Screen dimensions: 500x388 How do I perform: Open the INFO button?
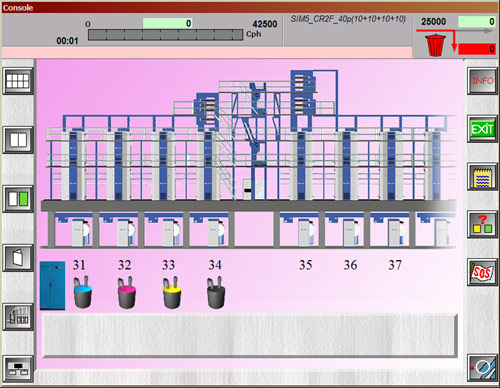click(482, 81)
